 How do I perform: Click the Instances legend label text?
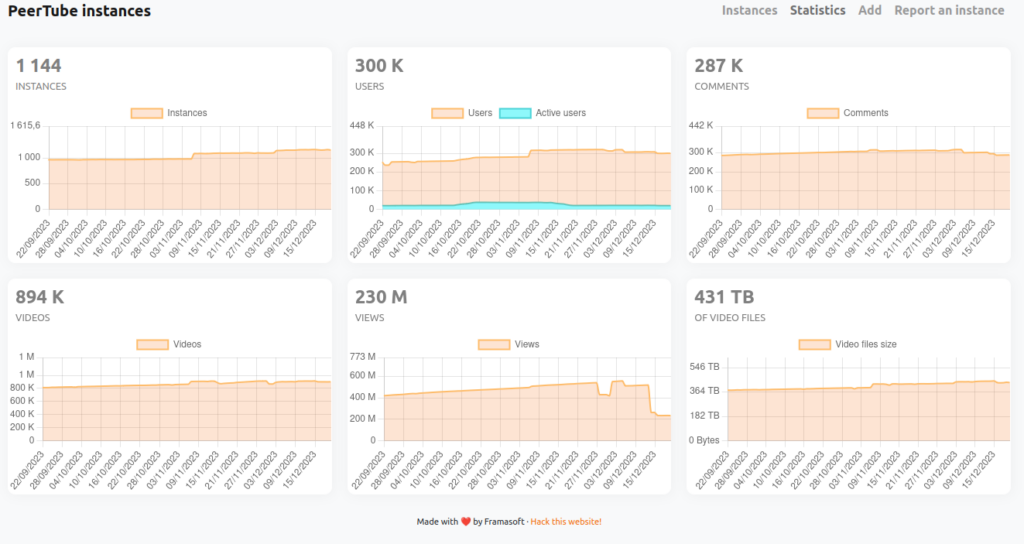pos(187,113)
